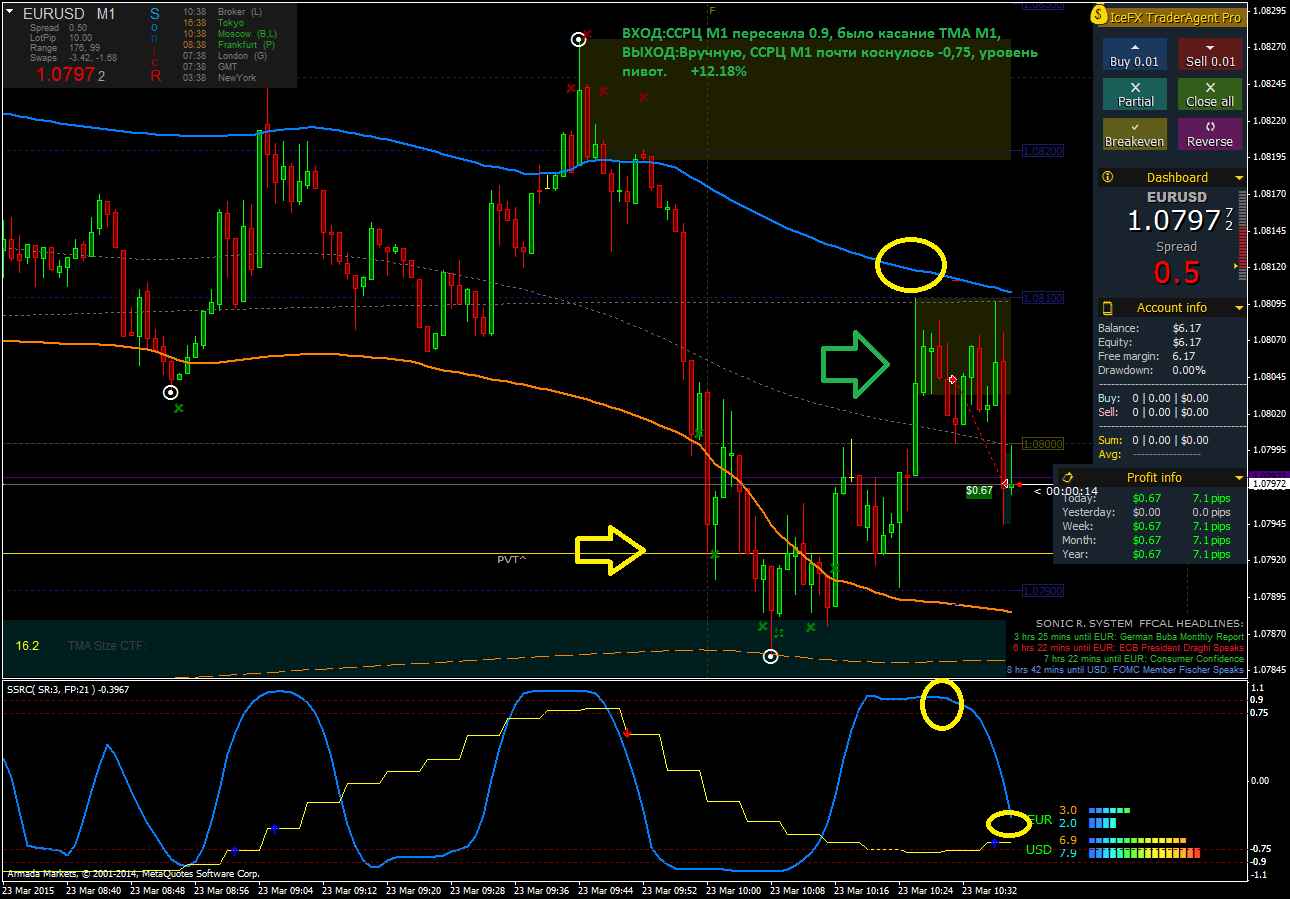The height and width of the screenshot is (899, 1290).
Task: Click the Consumer Confidence headline
Action: click(x=1144, y=659)
